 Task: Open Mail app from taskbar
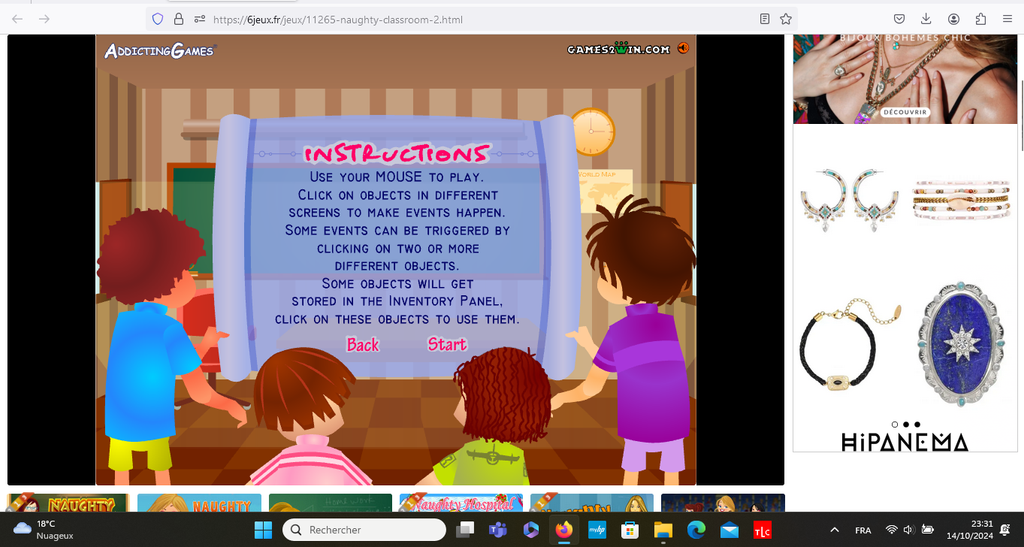click(729, 529)
